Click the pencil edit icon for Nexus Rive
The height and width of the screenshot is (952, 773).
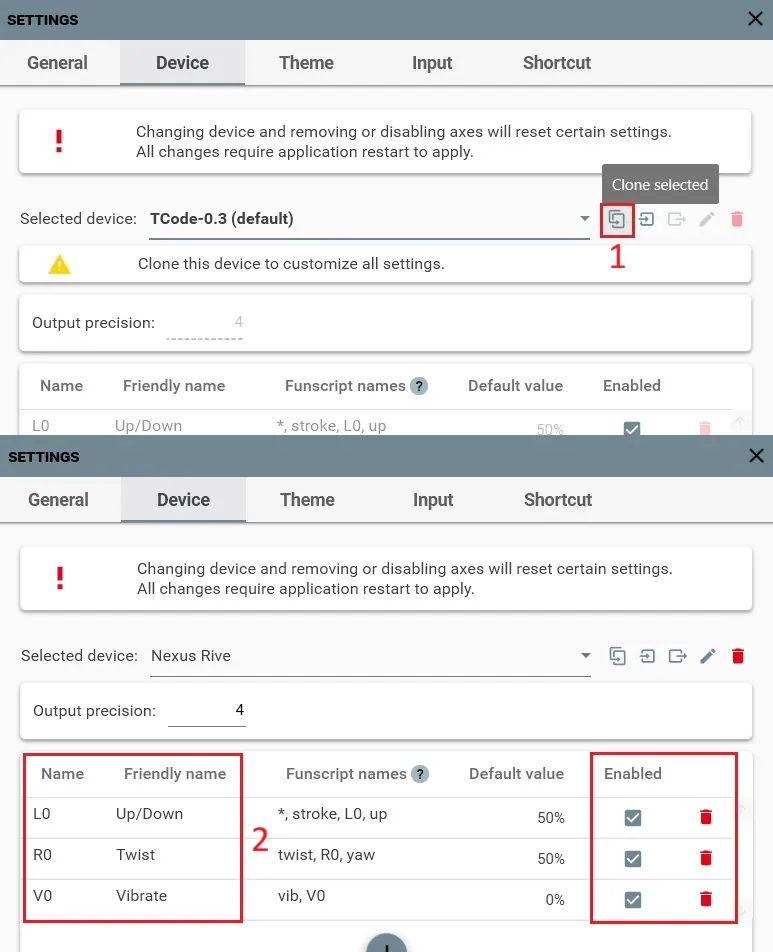click(707, 656)
